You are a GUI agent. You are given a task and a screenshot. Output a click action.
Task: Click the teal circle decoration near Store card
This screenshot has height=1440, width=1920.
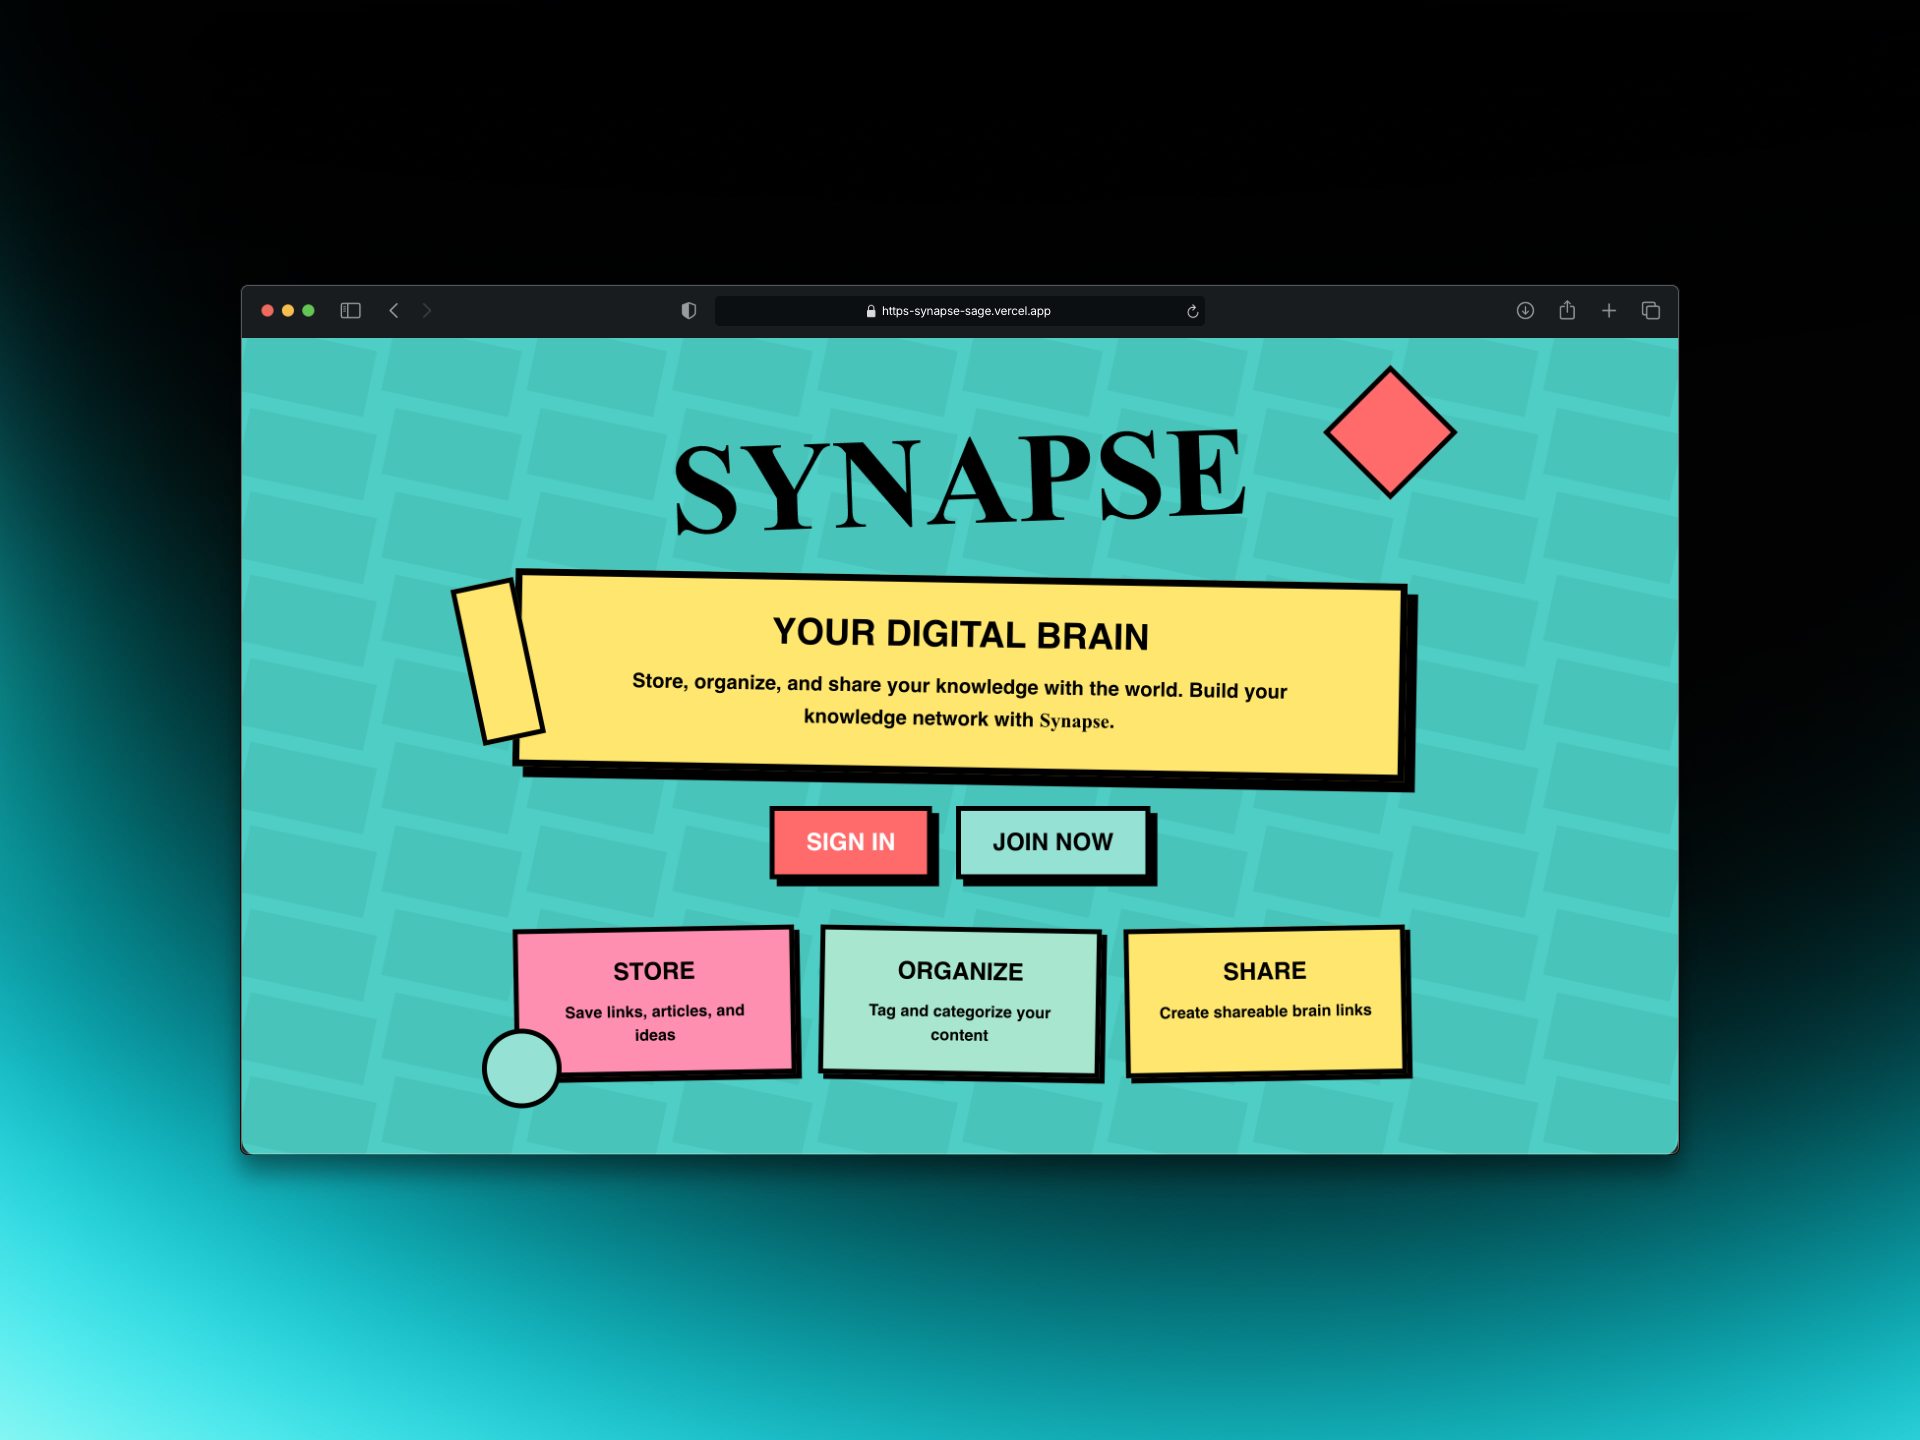[521, 1068]
